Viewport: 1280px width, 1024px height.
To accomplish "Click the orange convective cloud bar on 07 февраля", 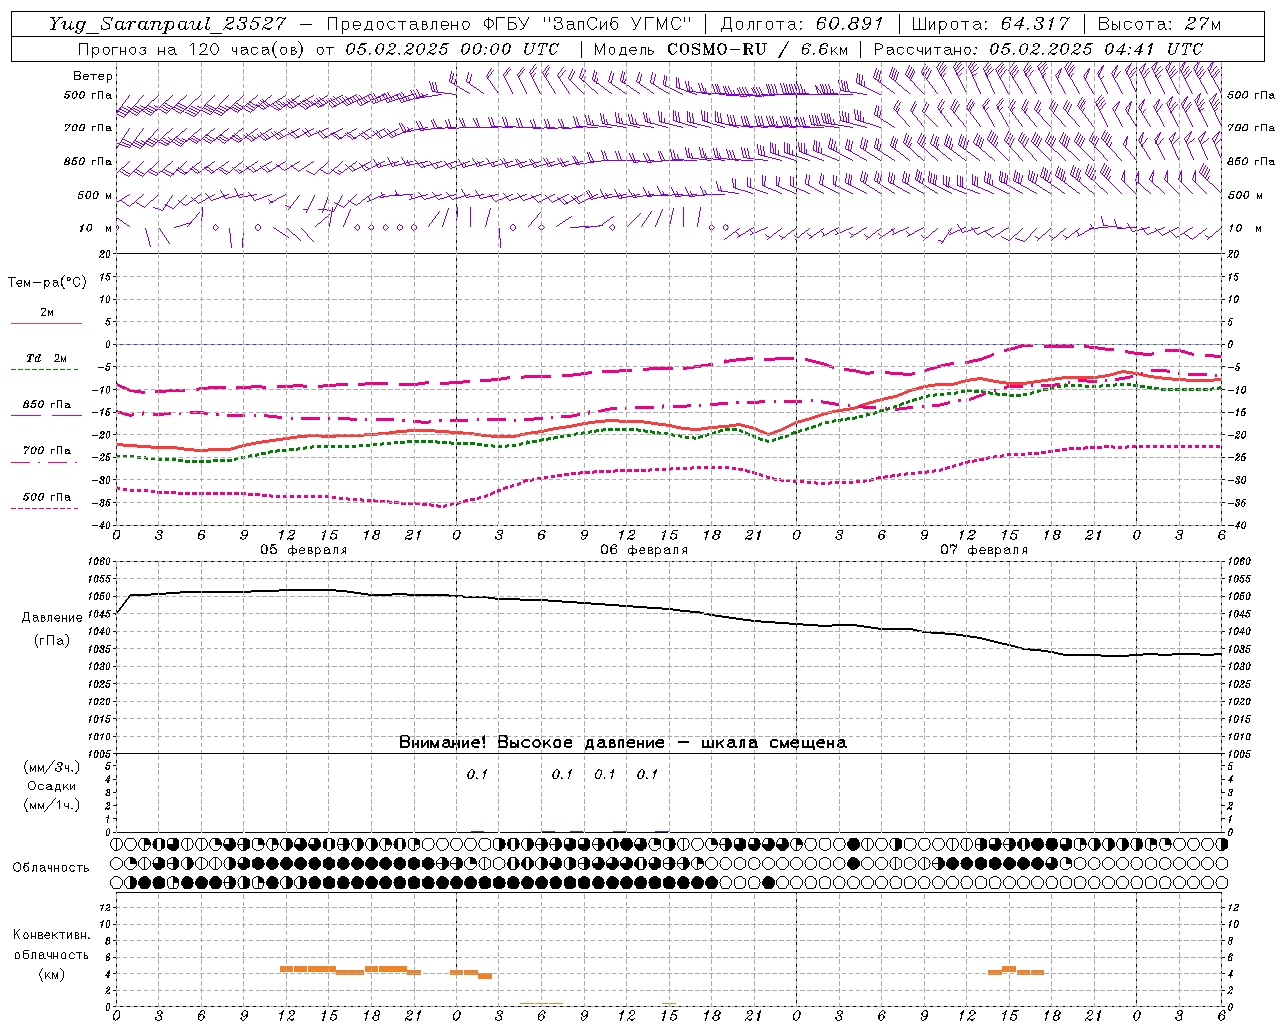I will click(x=1016, y=971).
